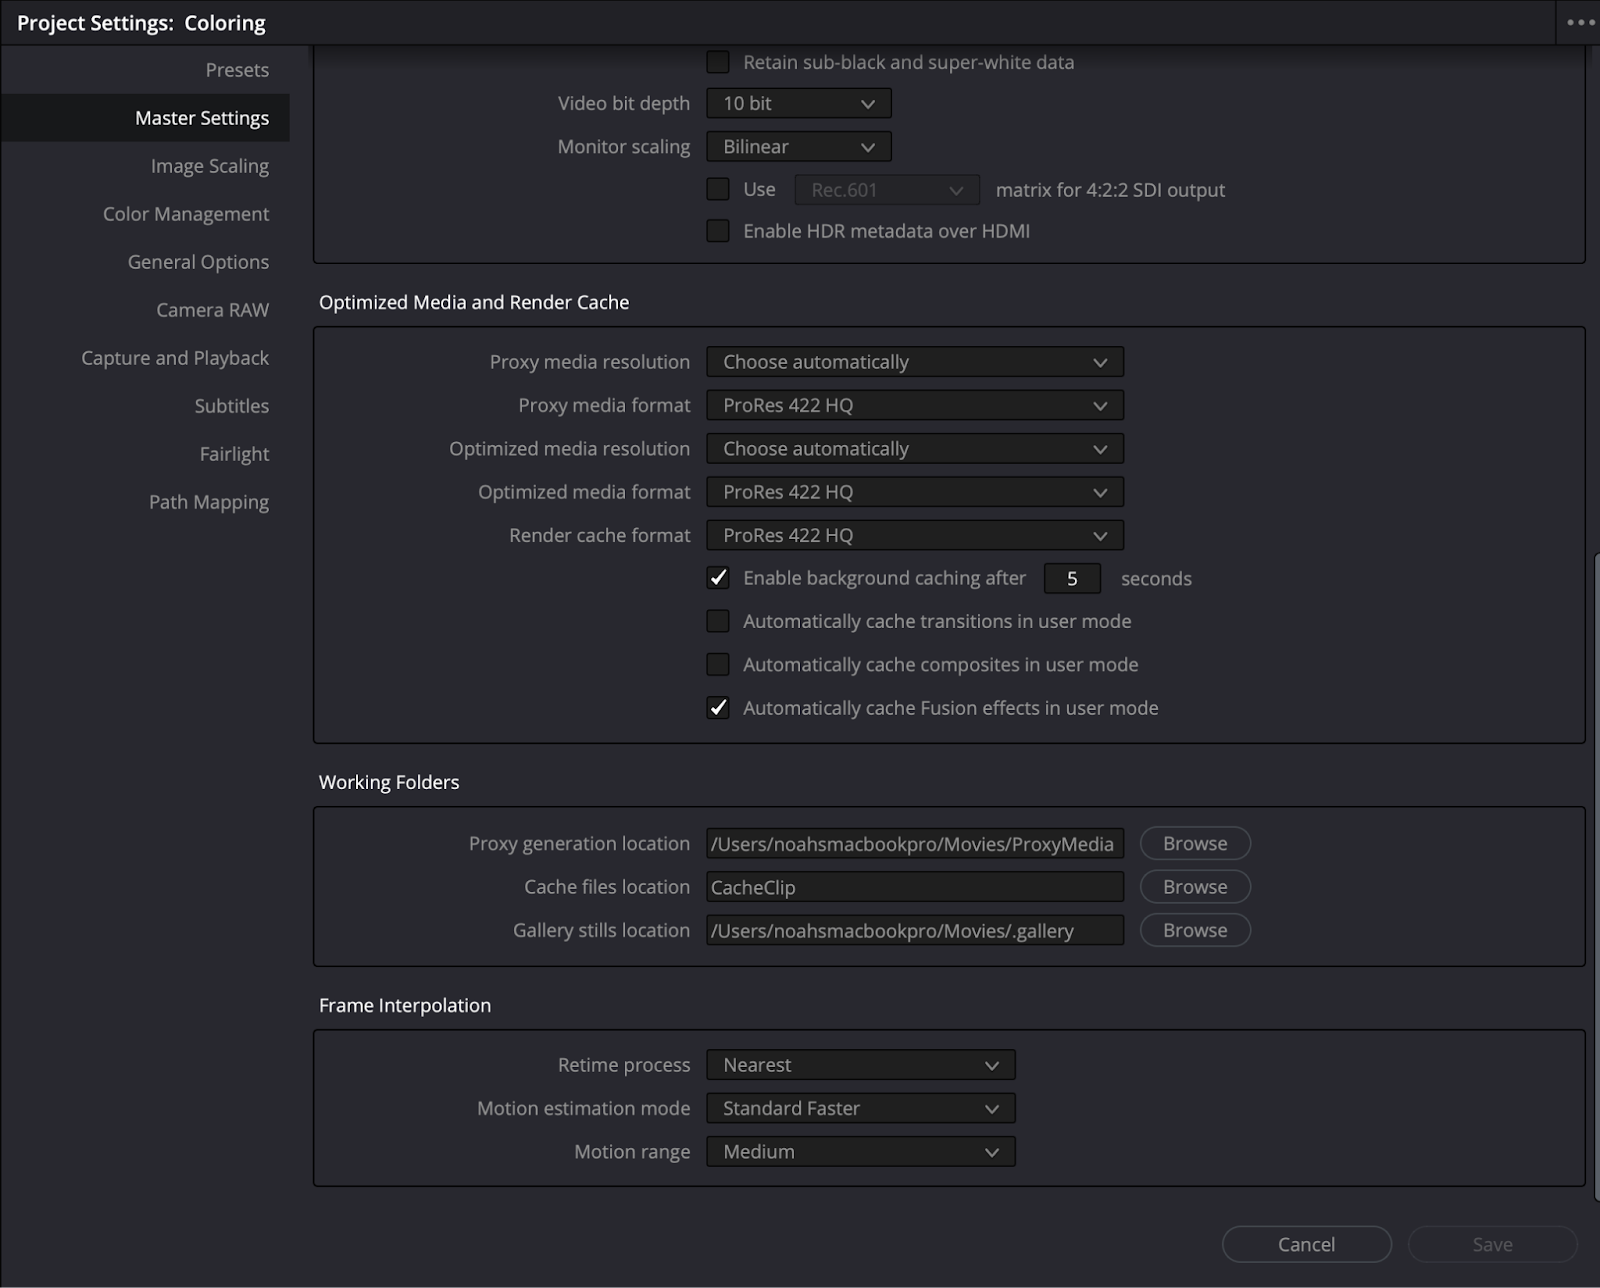Open the Camera RAW section

point(212,310)
